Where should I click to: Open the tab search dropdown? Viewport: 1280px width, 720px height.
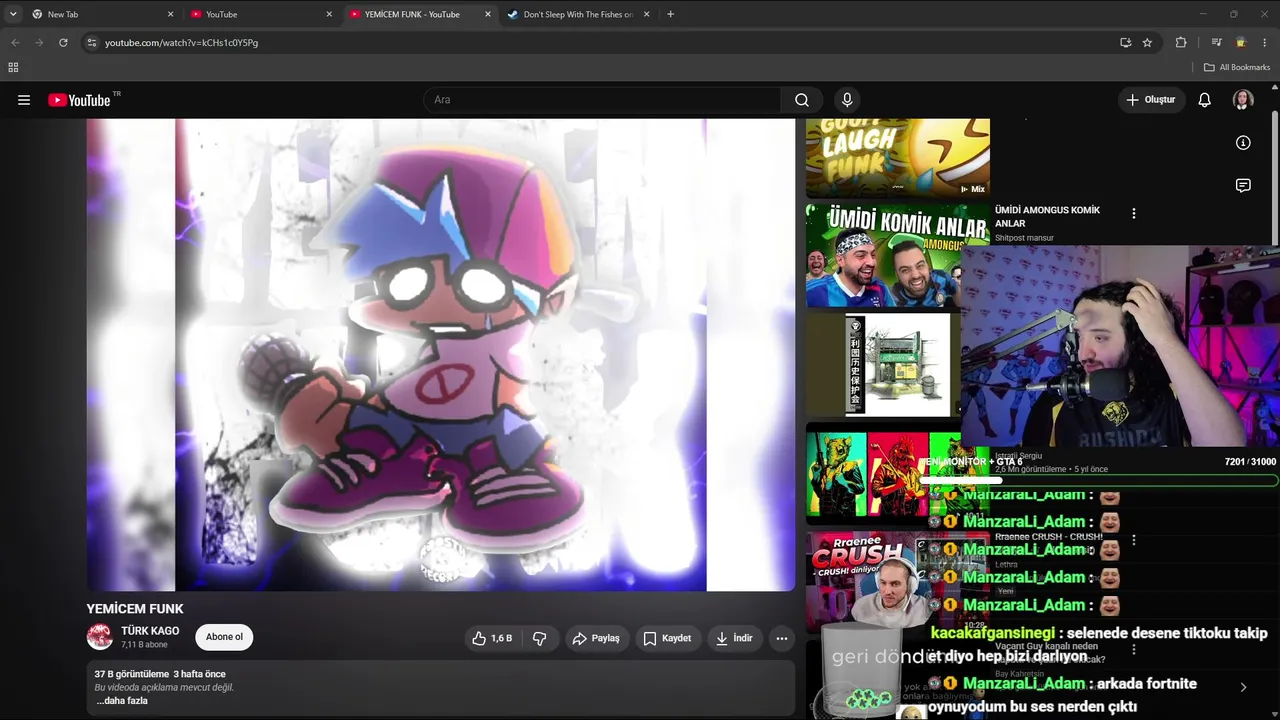[x=13, y=14]
